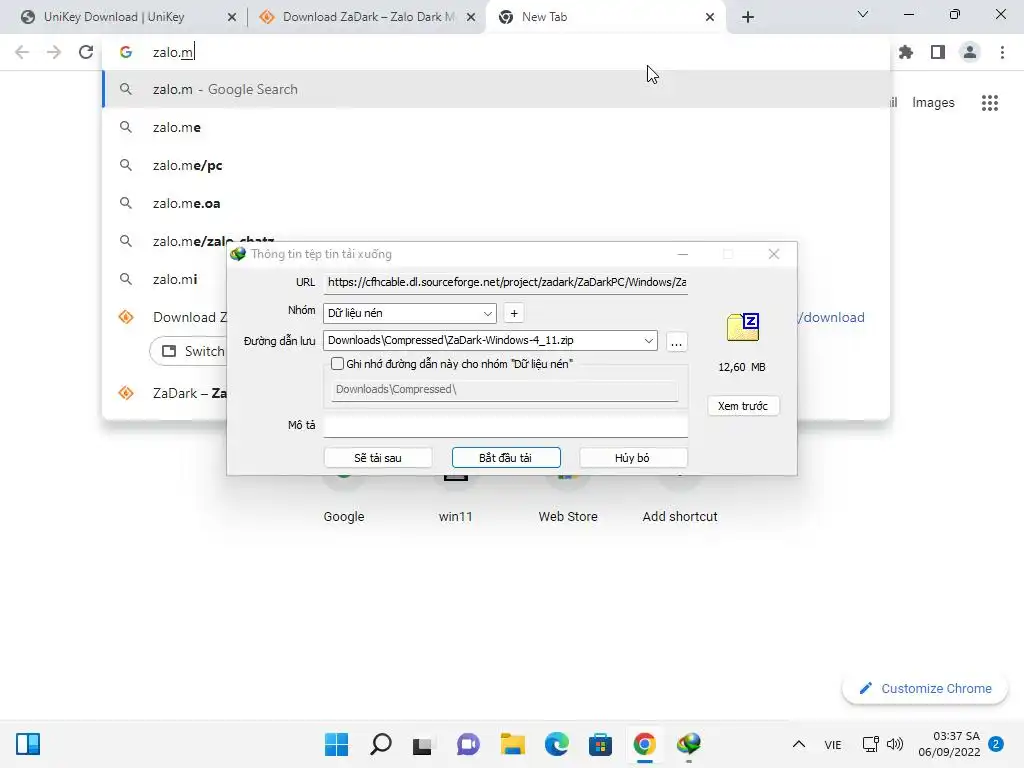The width and height of the screenshot is (1024, 768).
Task: Choose the 'zalo.me.oa' suggestion
Action: click(x=496, y=203)
